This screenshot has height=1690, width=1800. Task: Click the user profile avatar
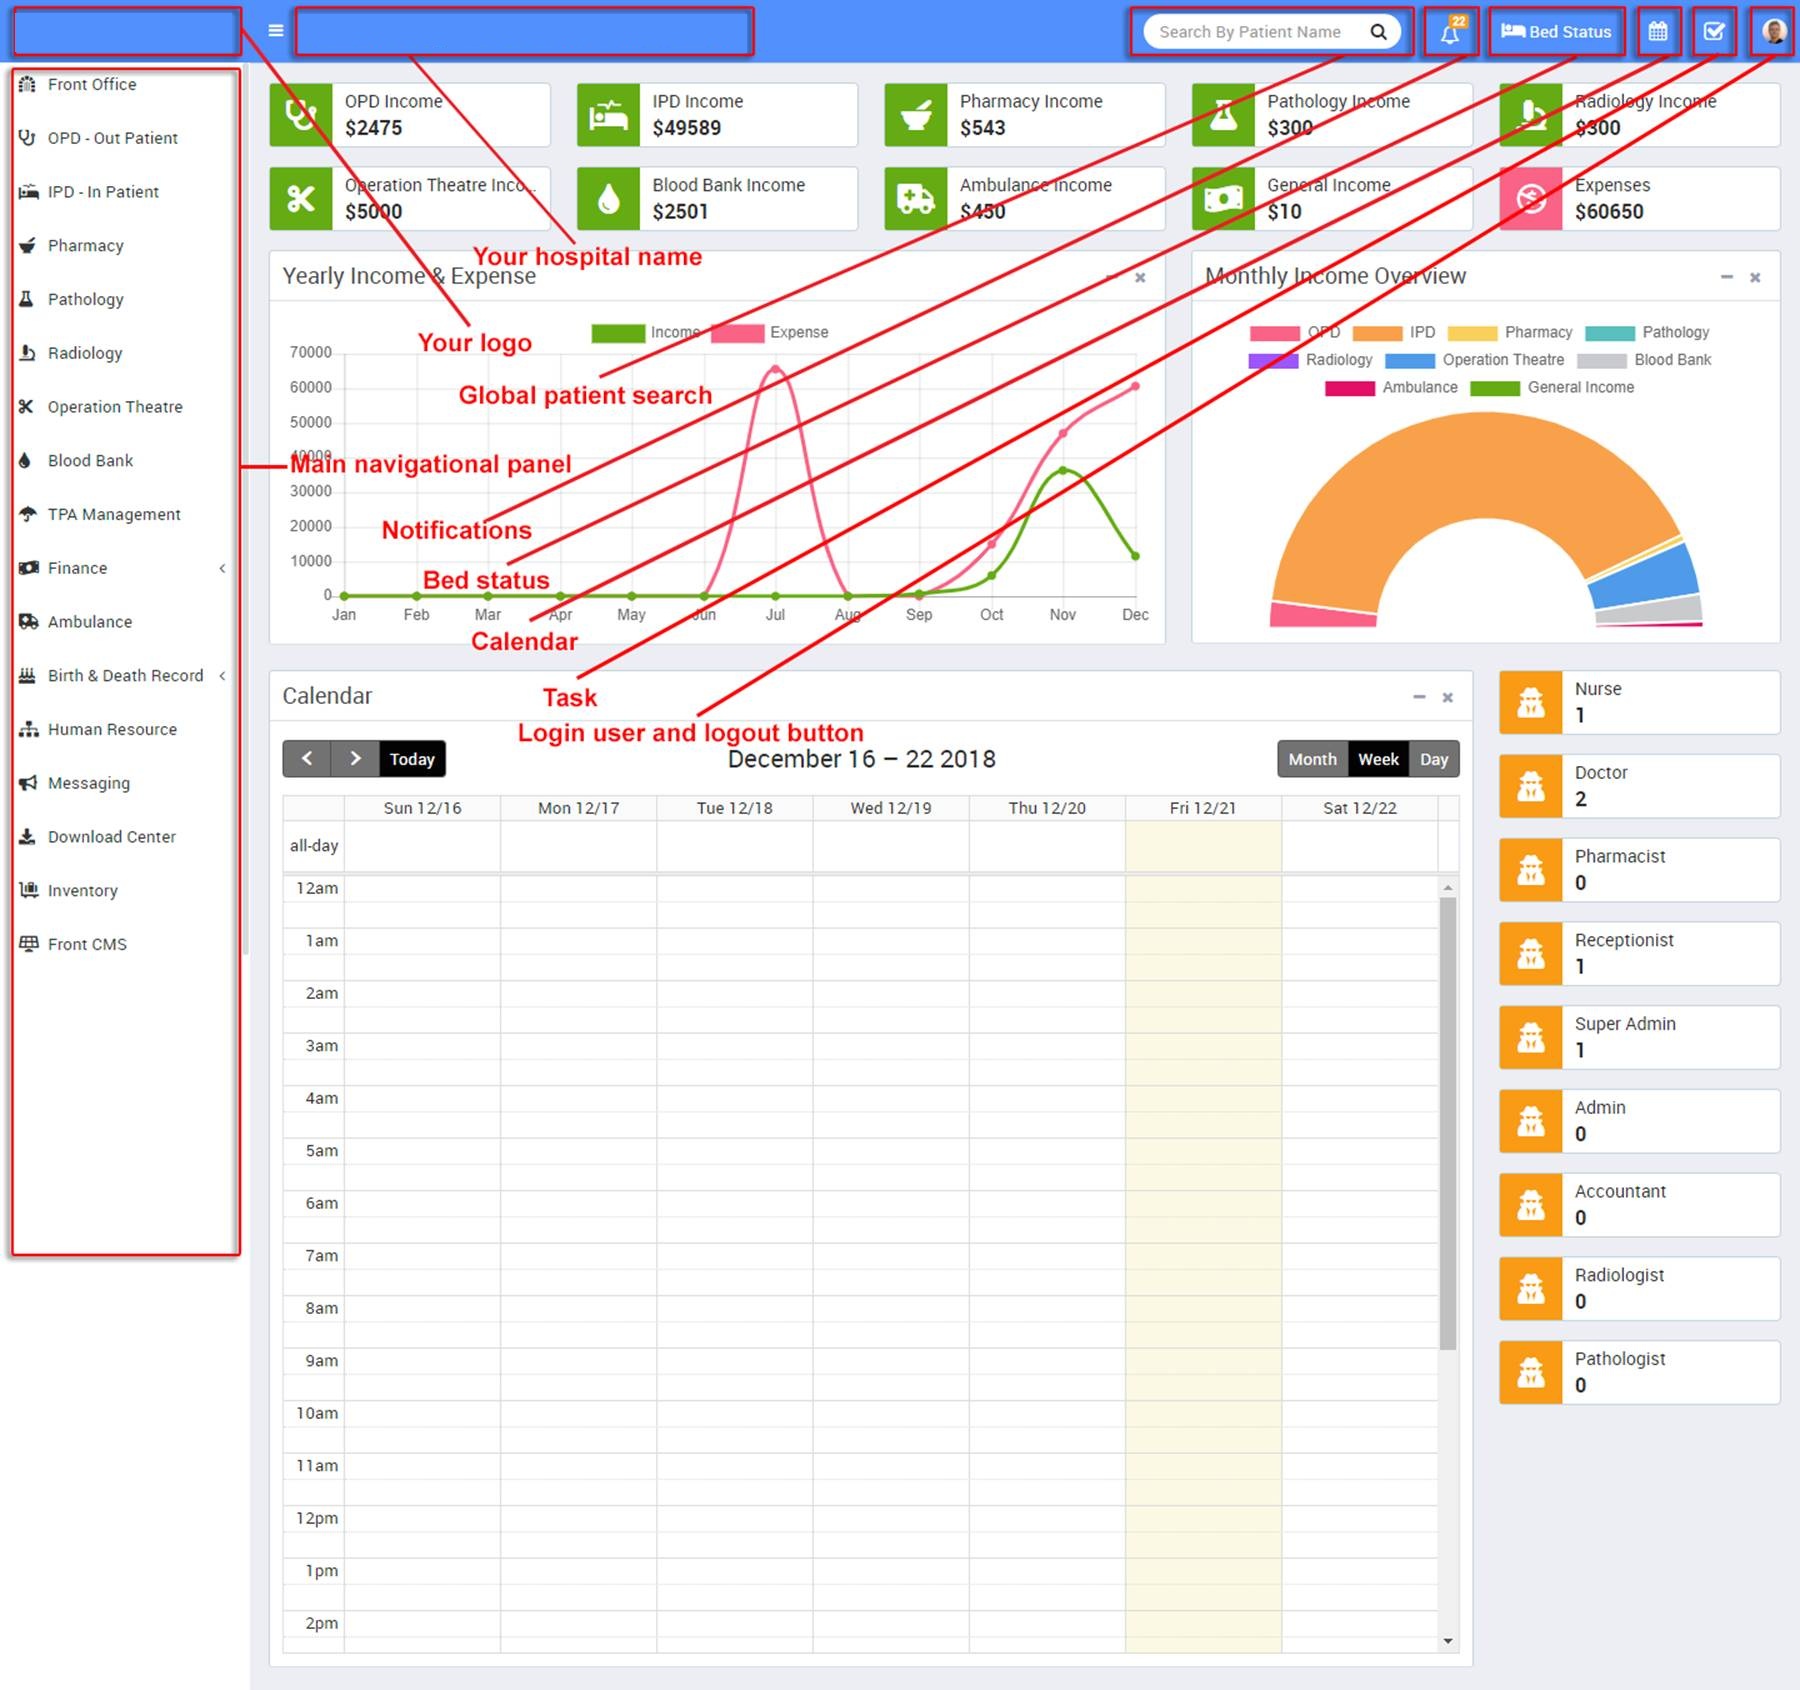click(x=1774, y=32)
